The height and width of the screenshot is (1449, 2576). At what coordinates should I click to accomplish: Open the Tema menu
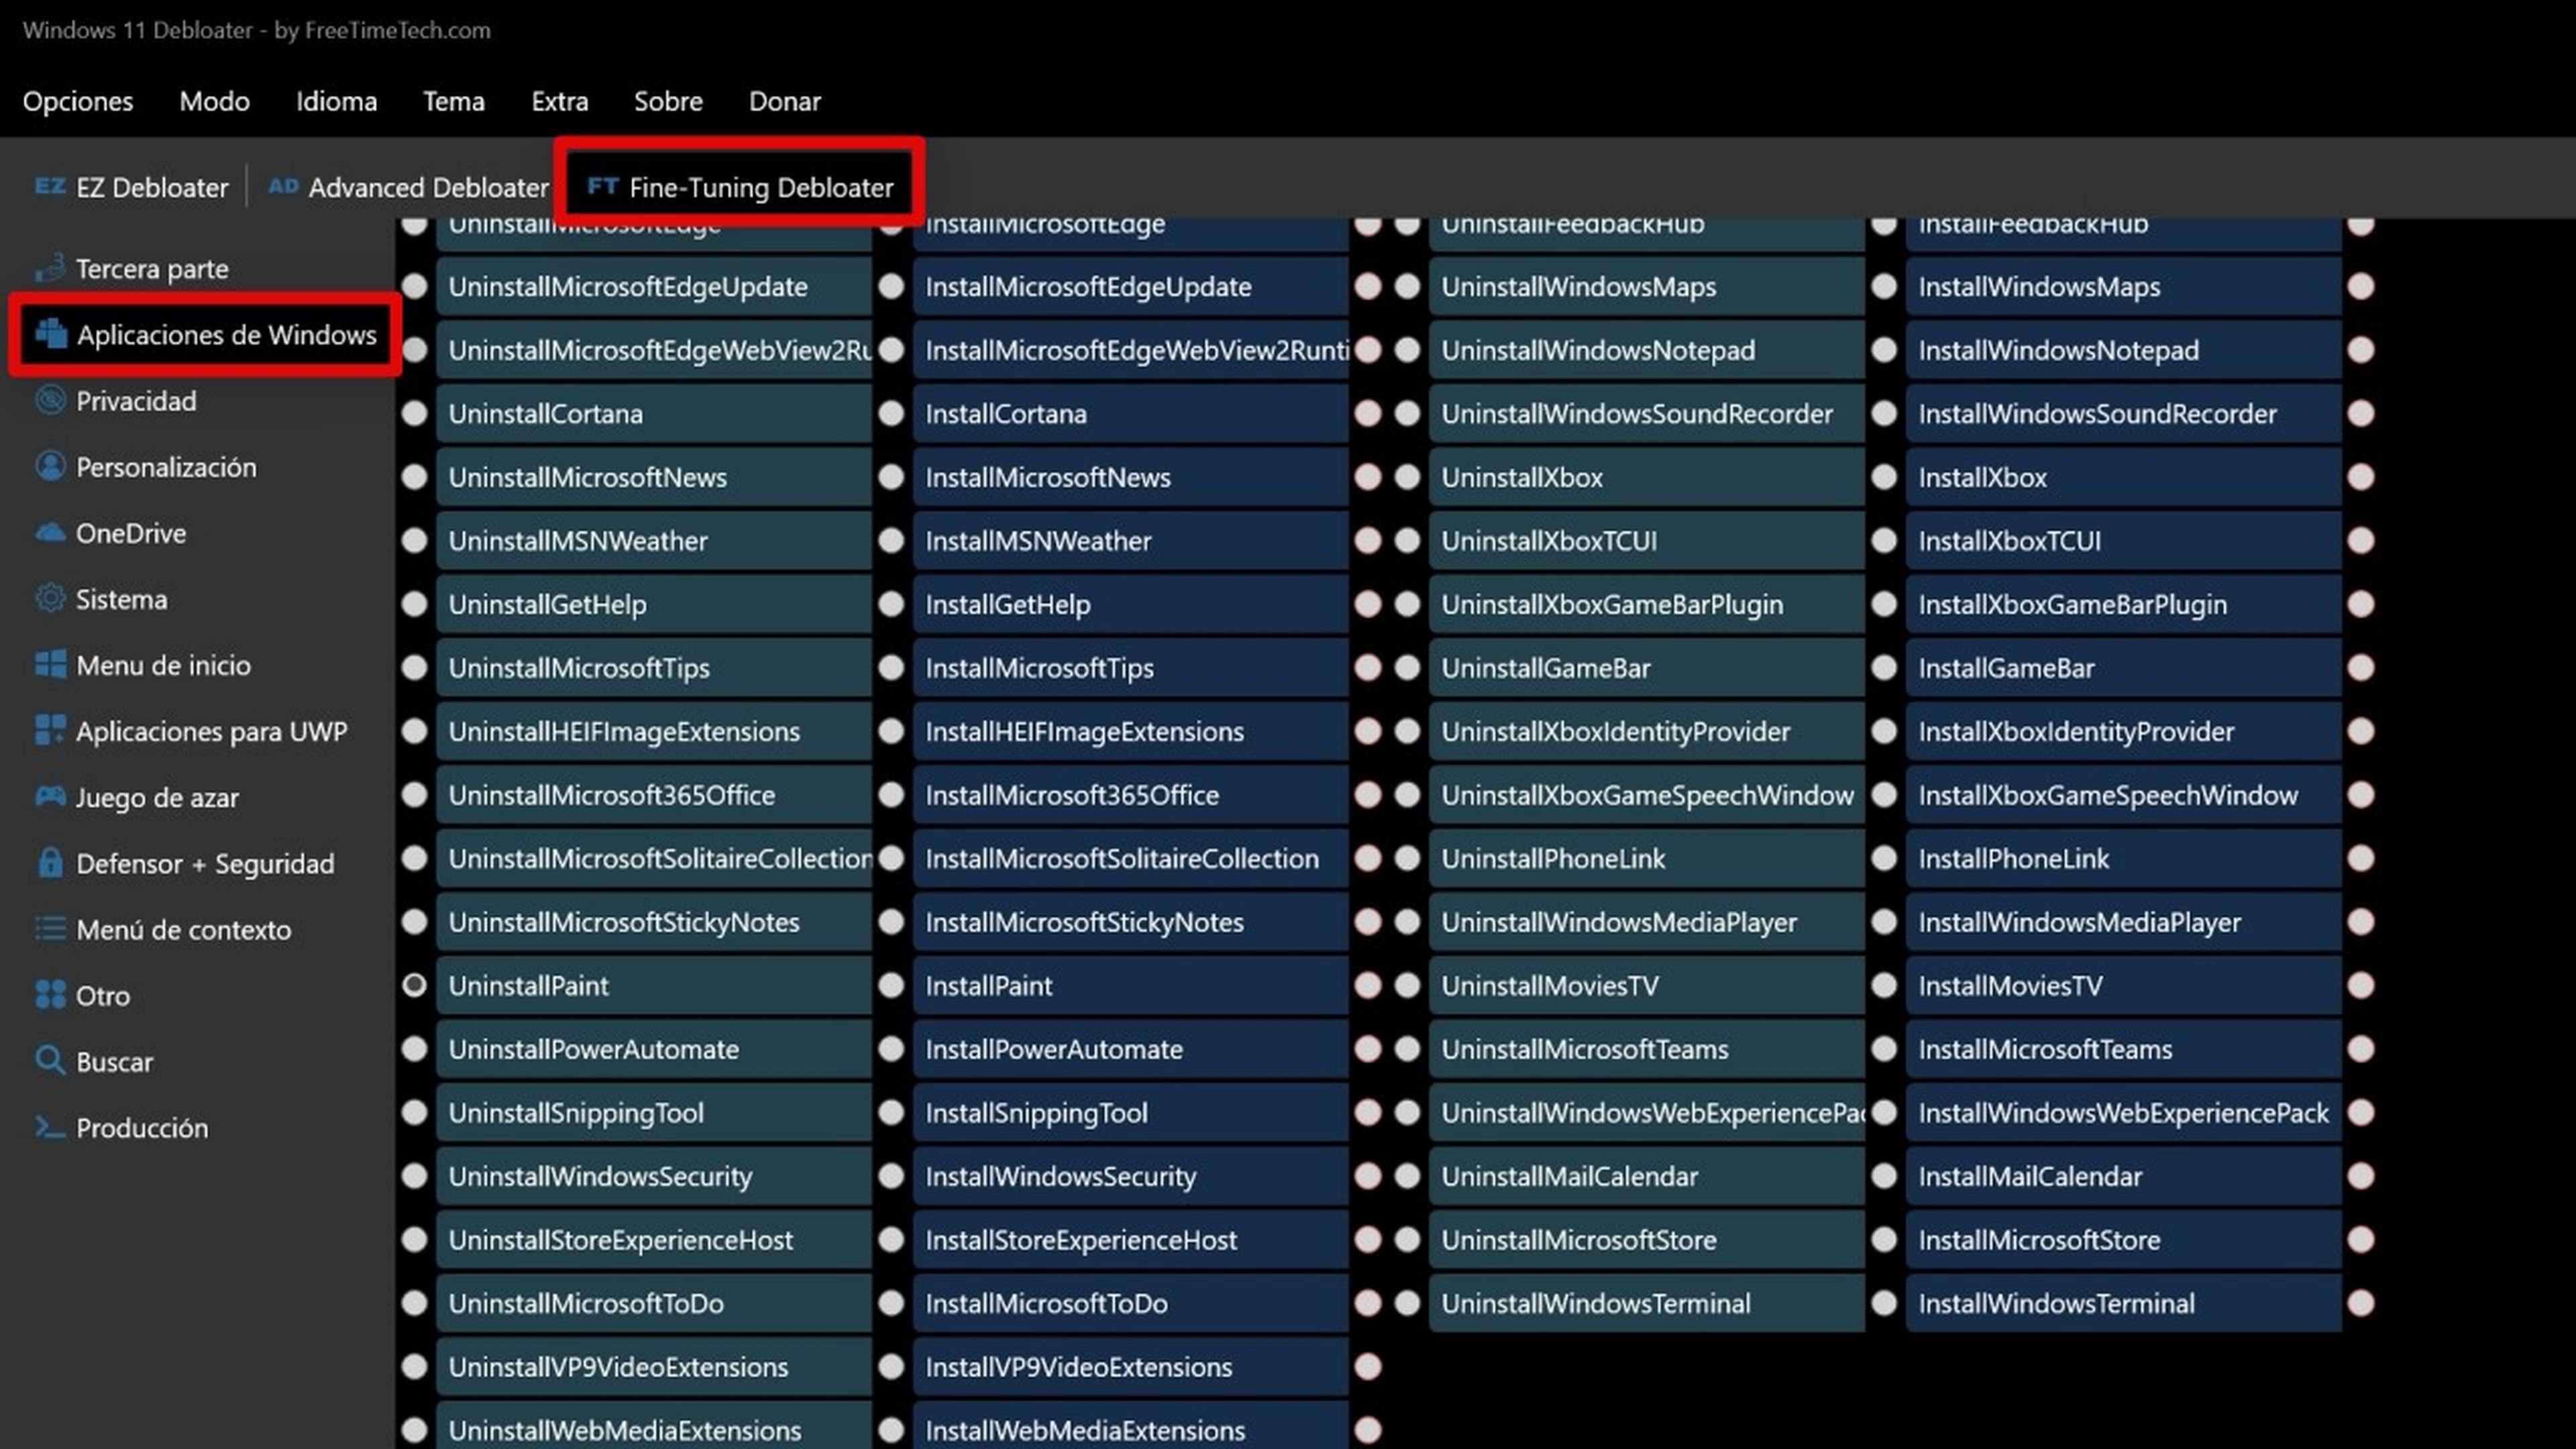point(454,101)
